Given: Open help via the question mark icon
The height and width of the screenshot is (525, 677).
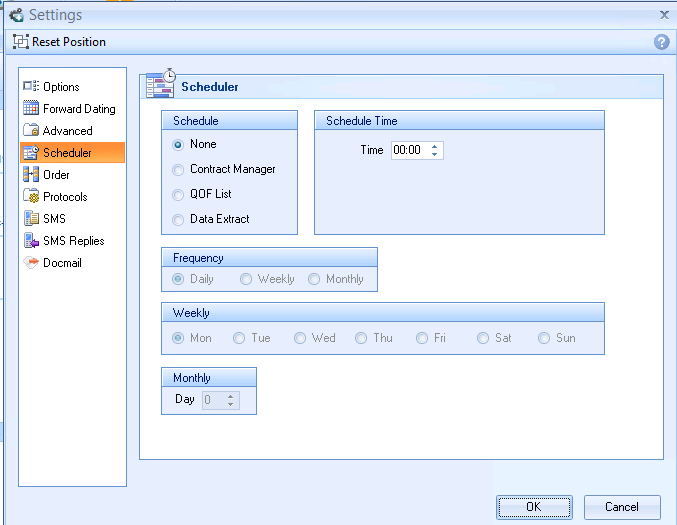Looking at the screenshot, I should coord(661,42).
